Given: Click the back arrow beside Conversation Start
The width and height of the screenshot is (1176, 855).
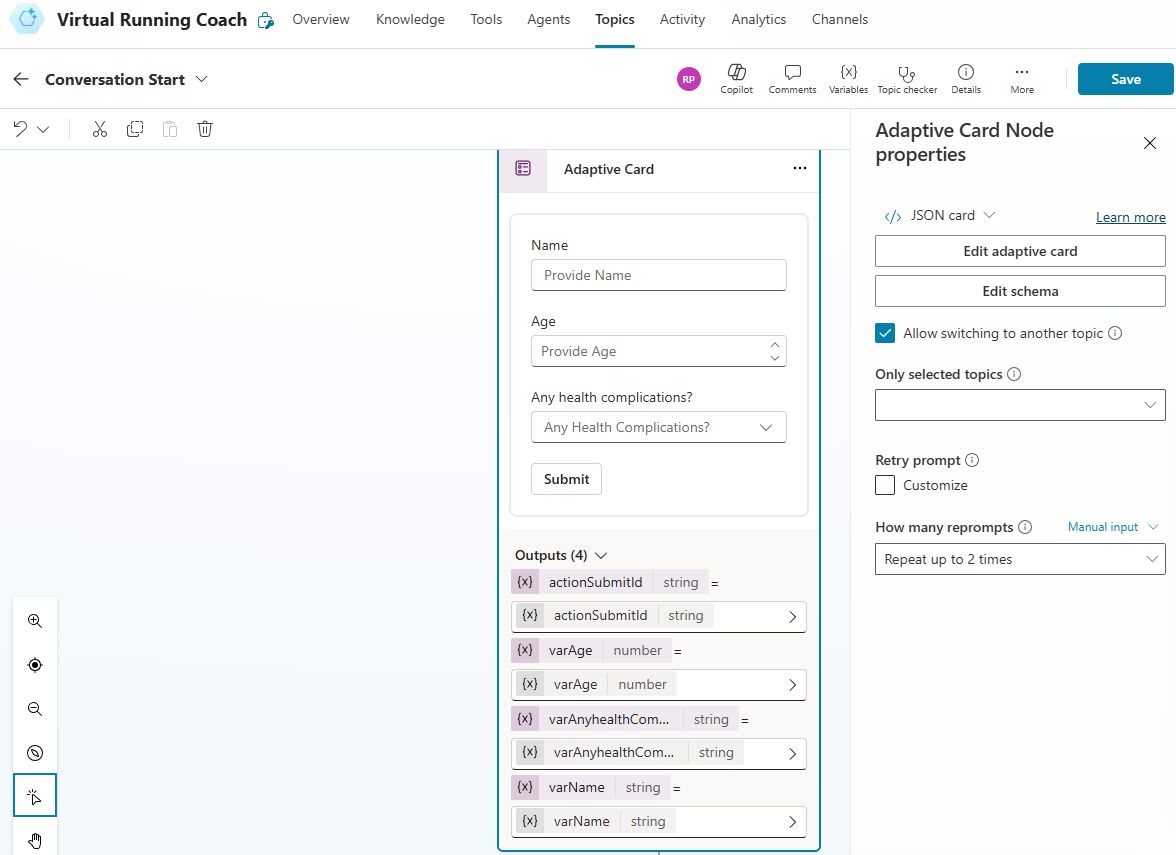Looking at the screenshot, I should click(x=21, y=79).
